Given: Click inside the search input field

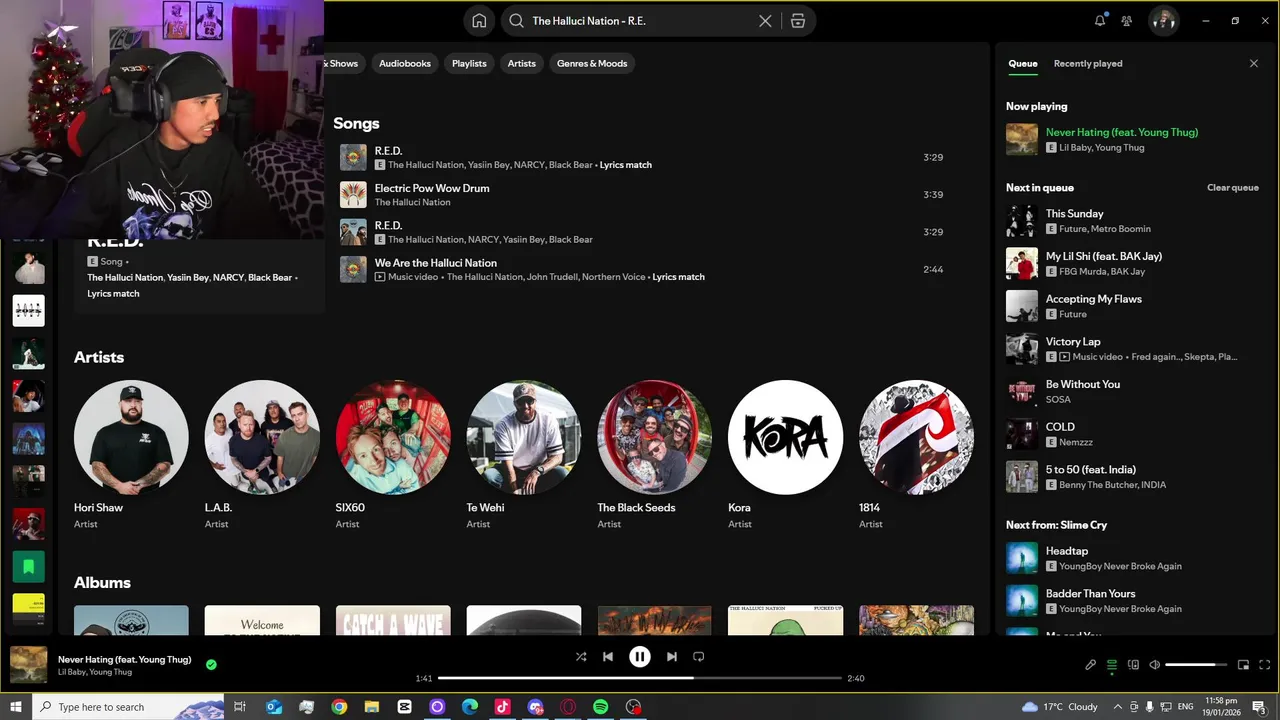Looking at the screenshot, I should point(640,21).
